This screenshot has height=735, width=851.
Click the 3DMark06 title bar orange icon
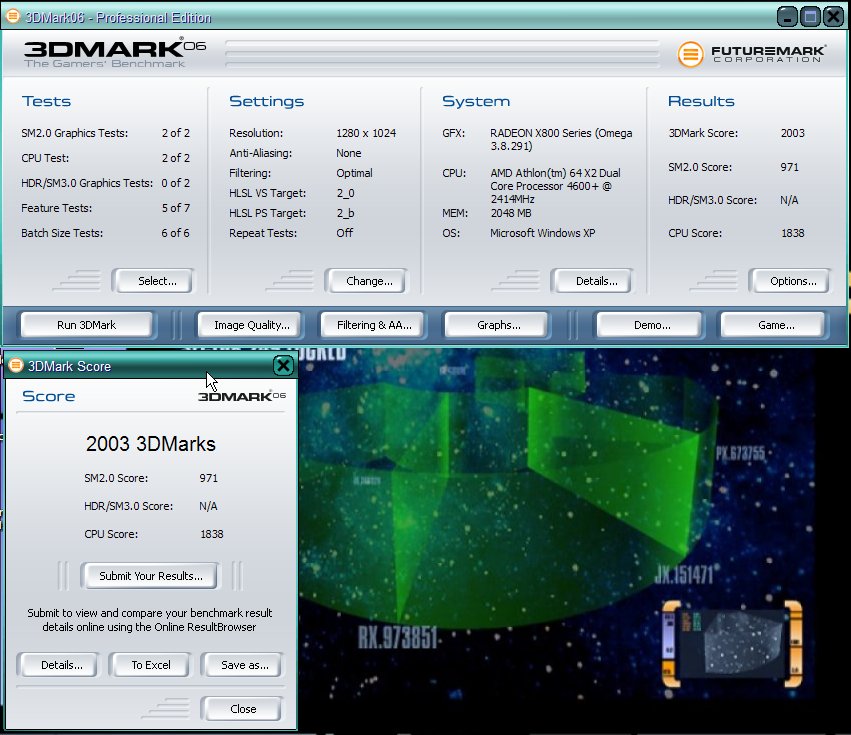point(13,16)
